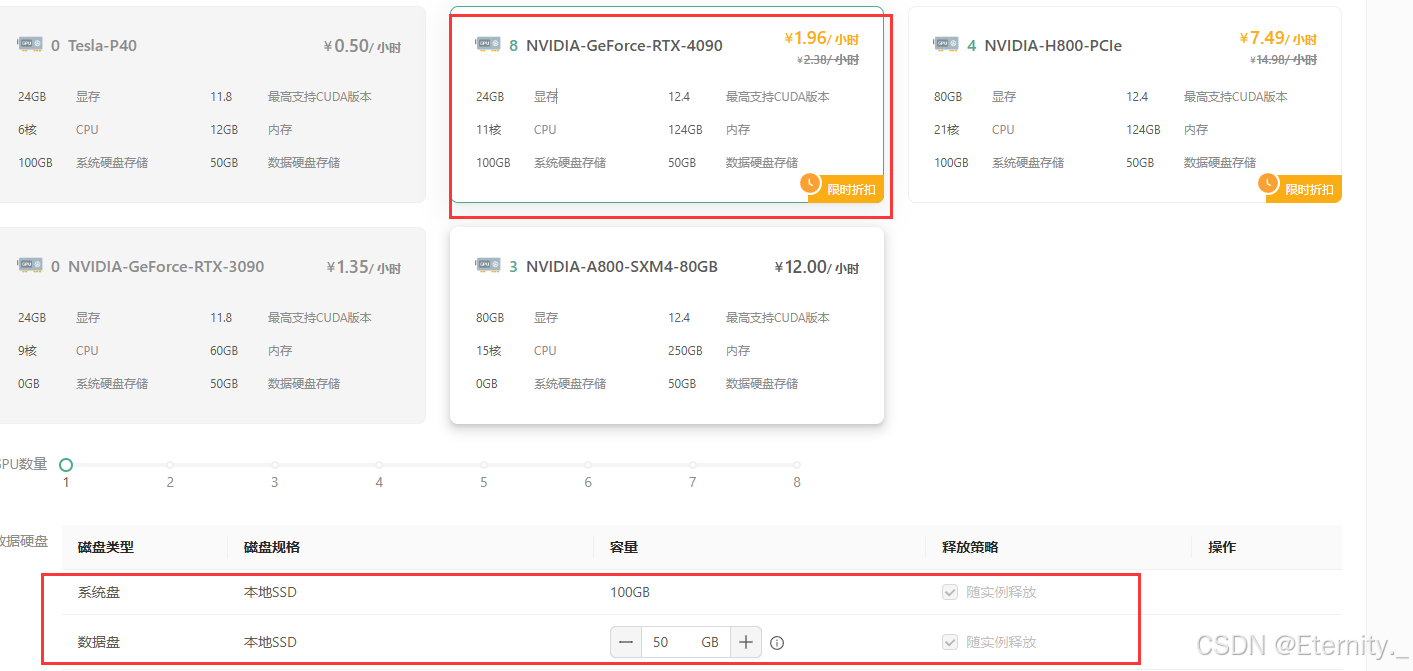Set GPU count slider to 6
Screen dimensions: 1413x671
[588, 465]
